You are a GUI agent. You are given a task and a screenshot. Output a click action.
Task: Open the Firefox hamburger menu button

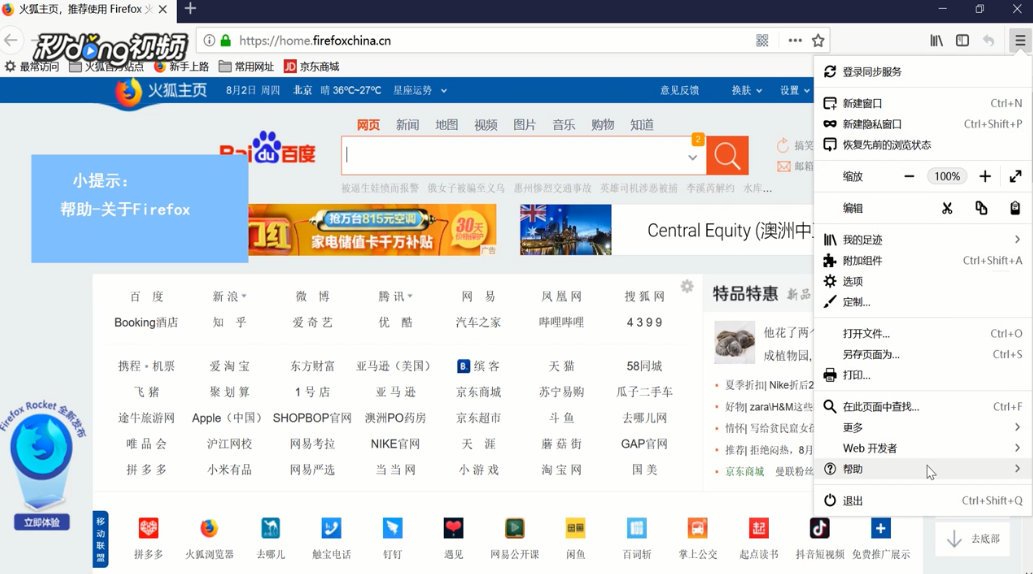click(1020, 40)
